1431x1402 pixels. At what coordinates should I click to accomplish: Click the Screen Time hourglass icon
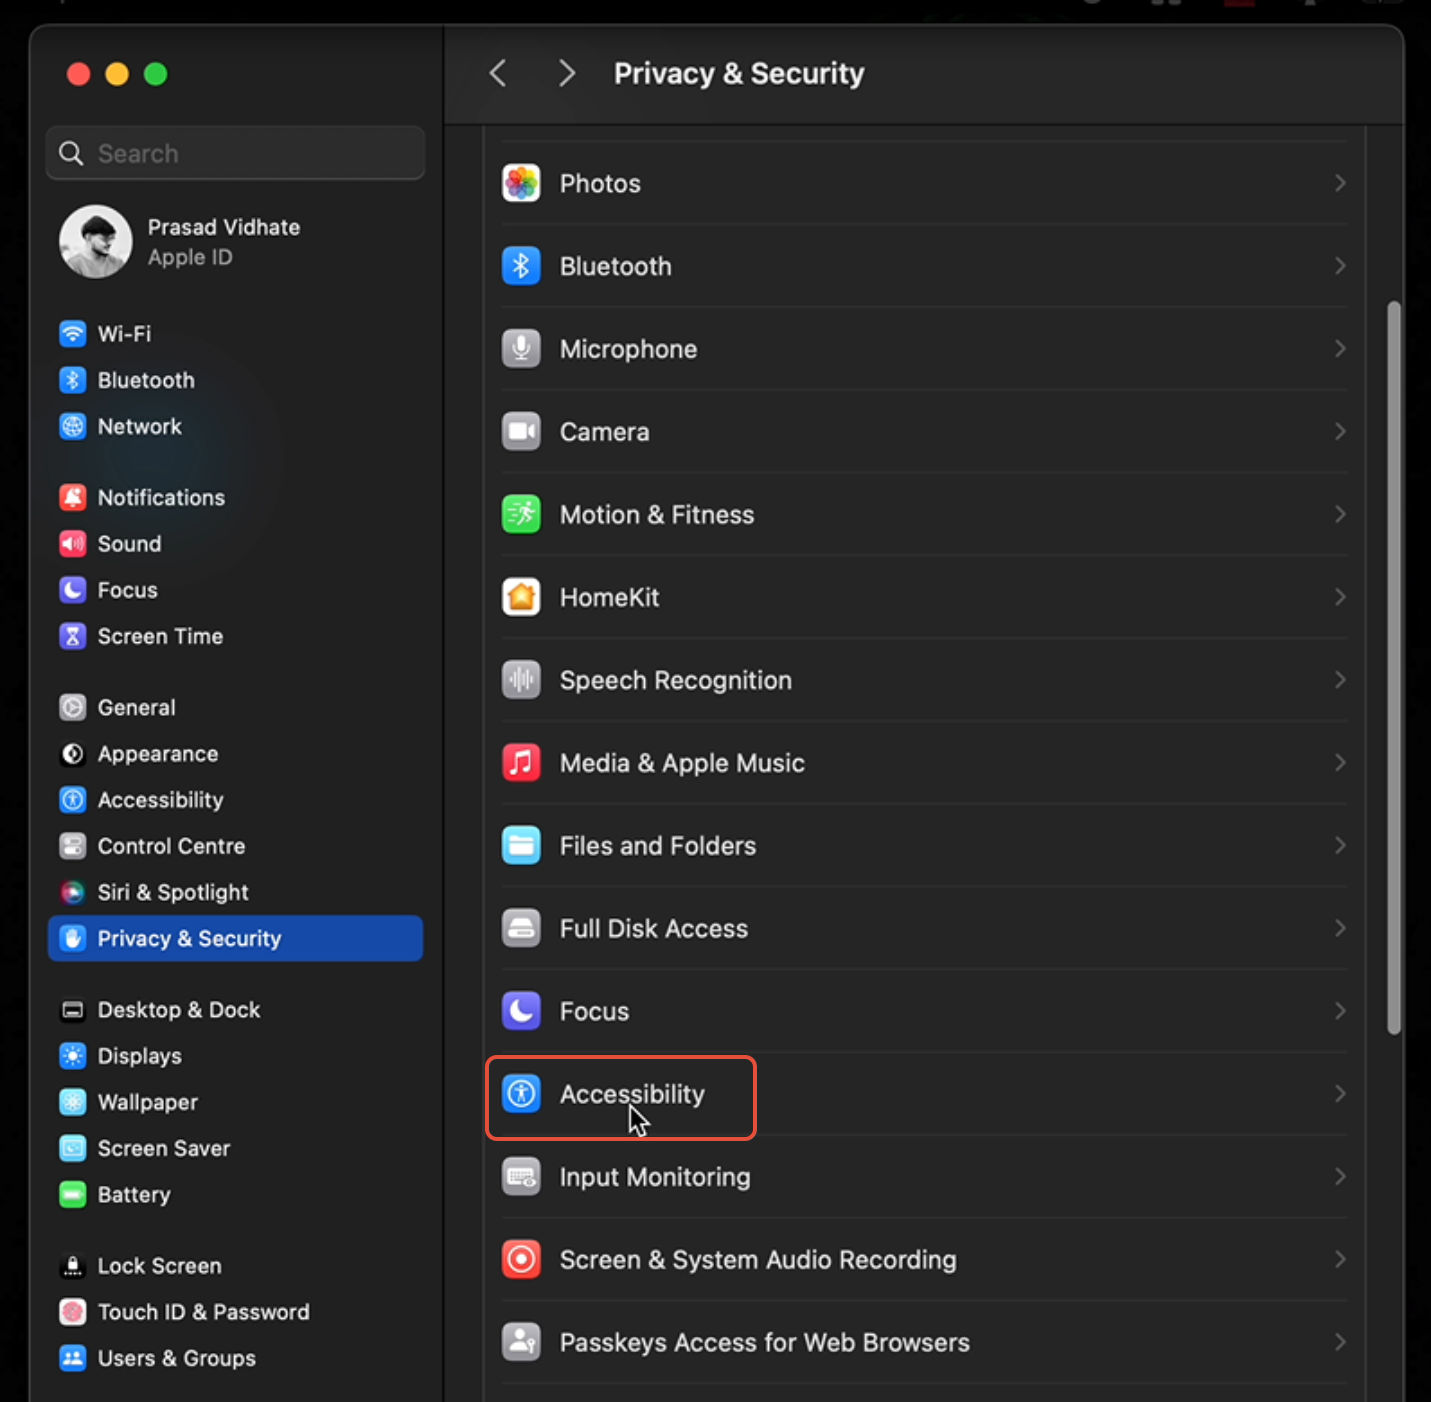point(73,636)
